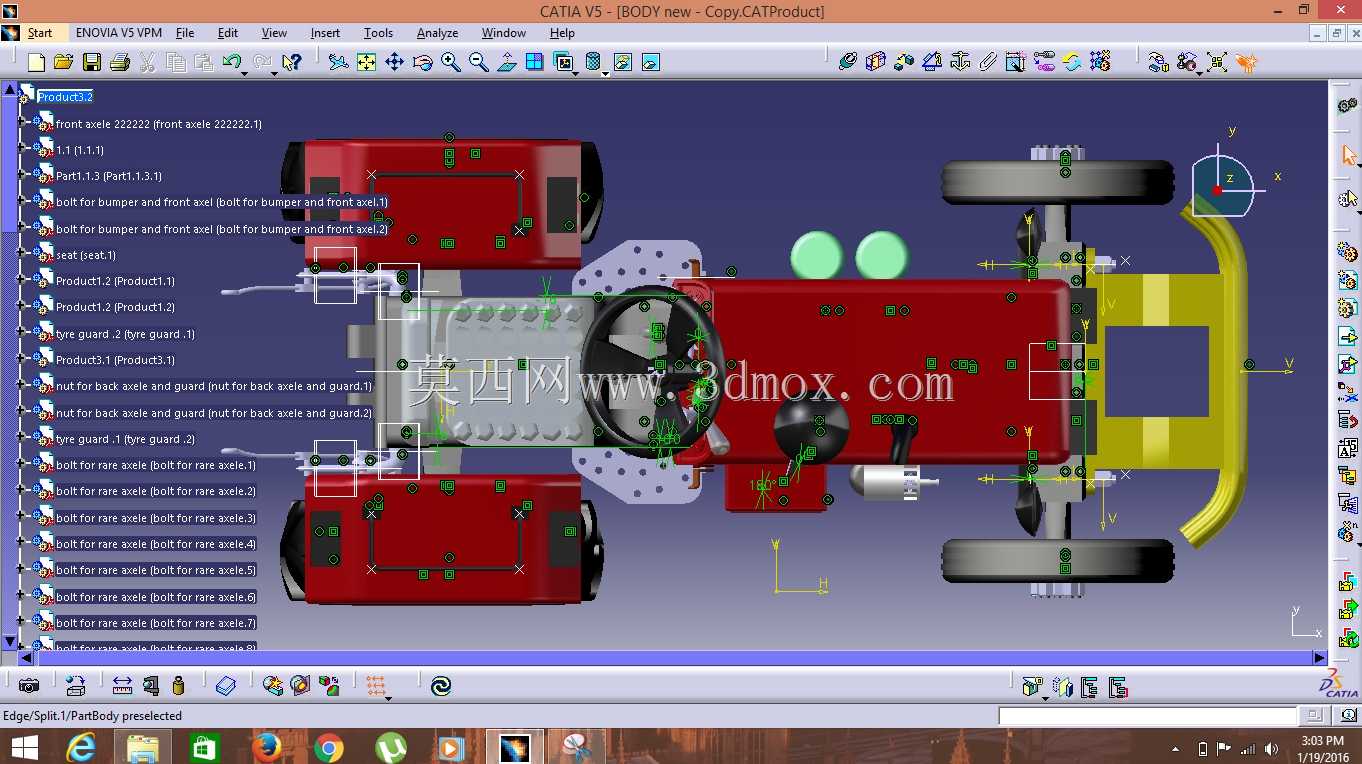Image resolution: width=1362 pixels, height=764 pixels.
Task: Open the Insert menu
Action: (x=325, y=33)
